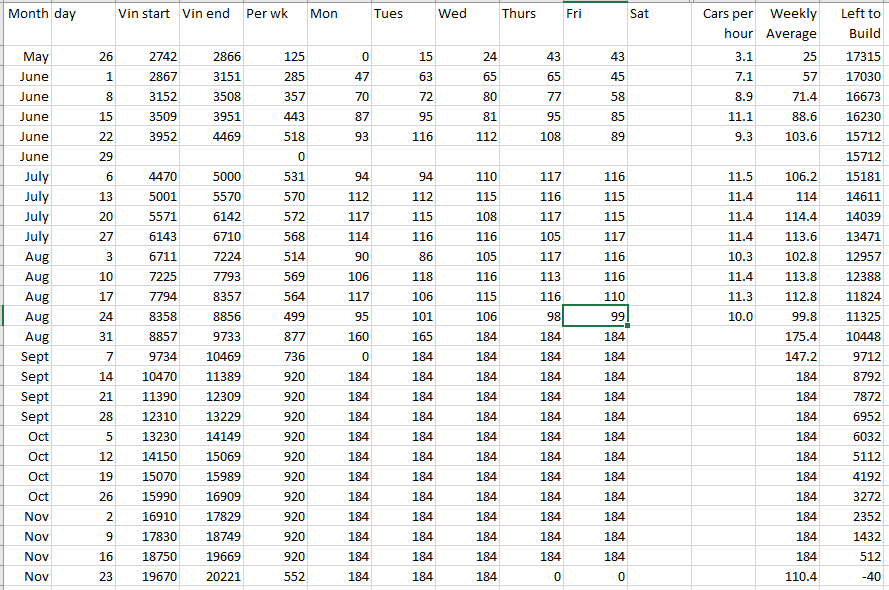Click the Weekly Average header cell
Image resolution: width=889 pixels, height=590 pixels.
click(x=789, y=24)
